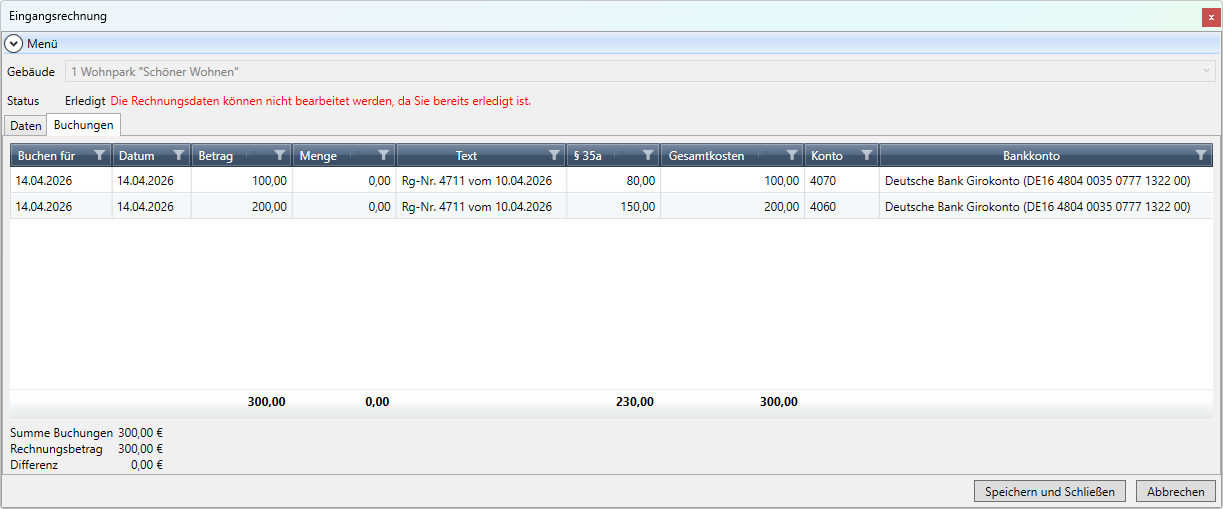Image resolution: width=1223 pixels, height=509 pixels.
Task: Click the Abbrechen button
Action: [x=1176, y=492]
